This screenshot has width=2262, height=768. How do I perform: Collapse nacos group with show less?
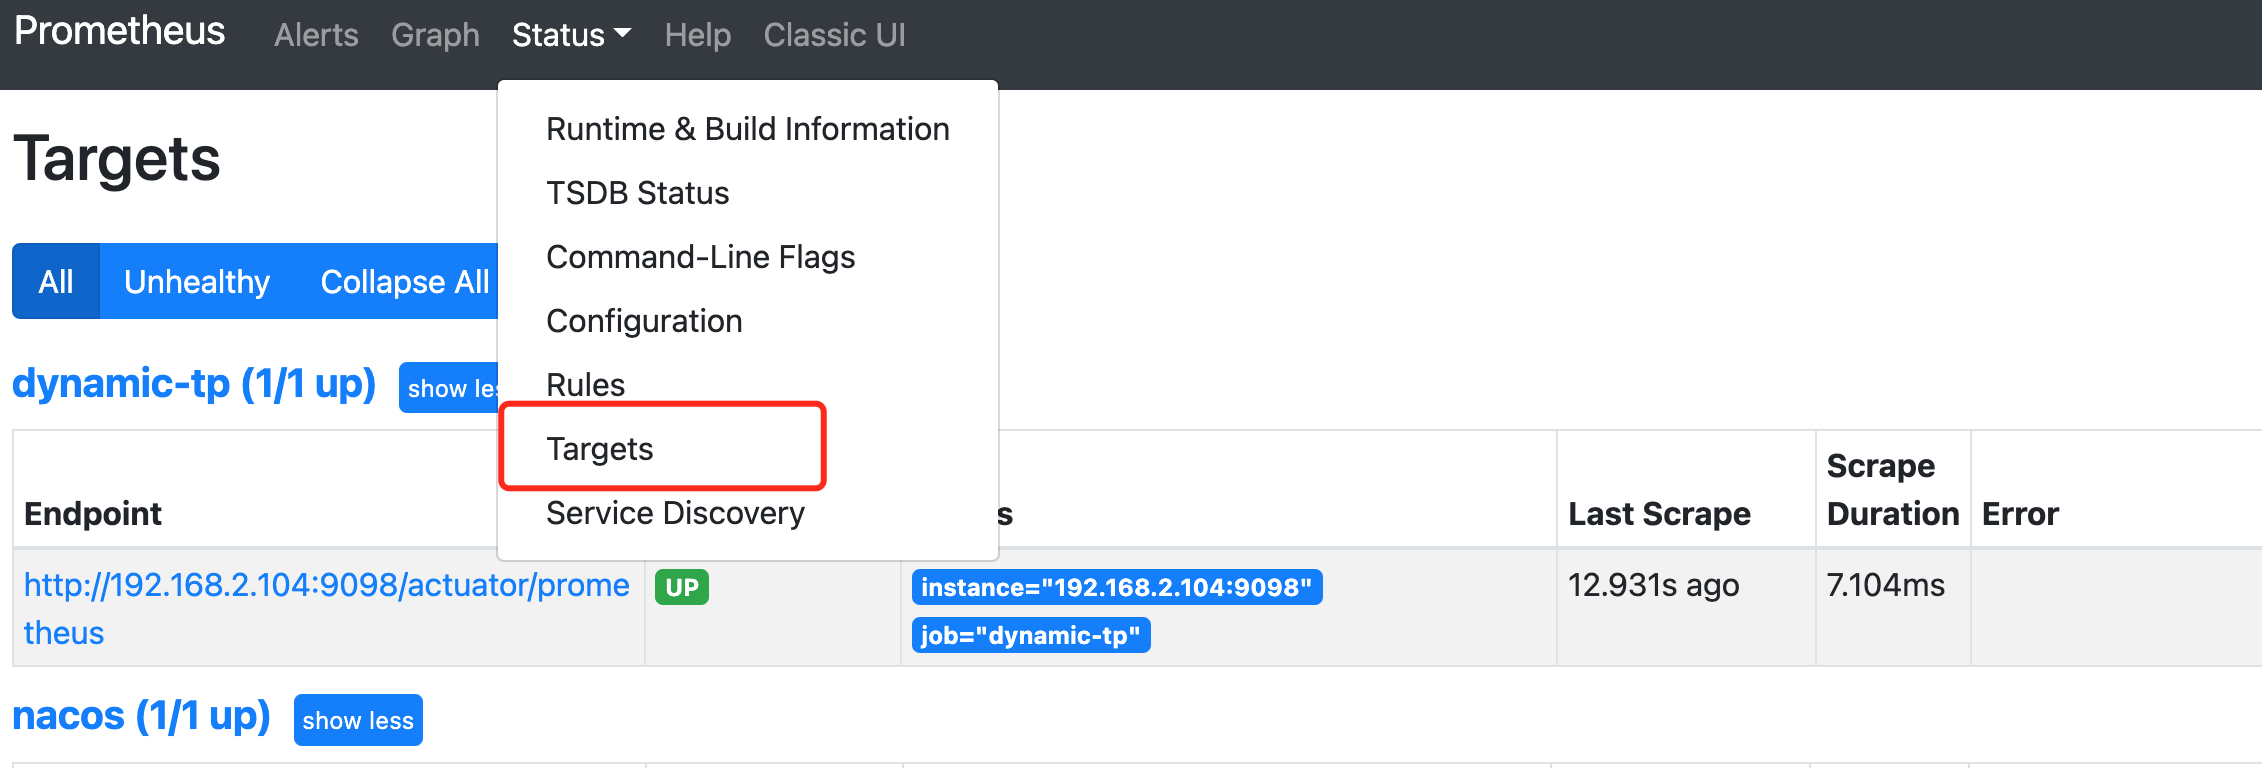pyautogui.click(x=358, y=720)
